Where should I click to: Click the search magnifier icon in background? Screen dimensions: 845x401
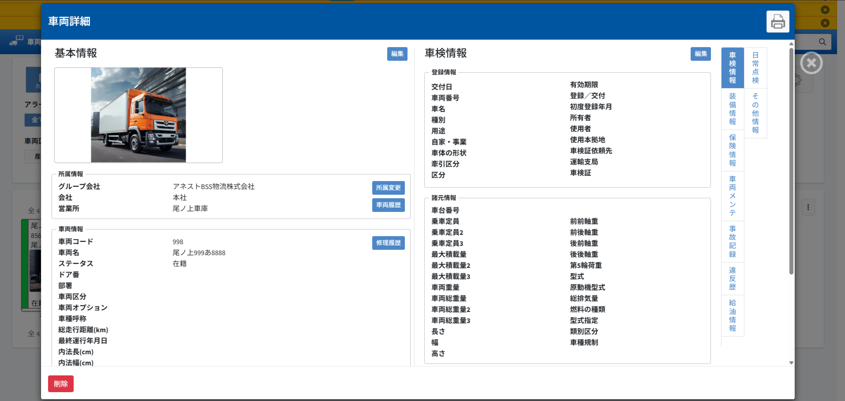point(823,42)
